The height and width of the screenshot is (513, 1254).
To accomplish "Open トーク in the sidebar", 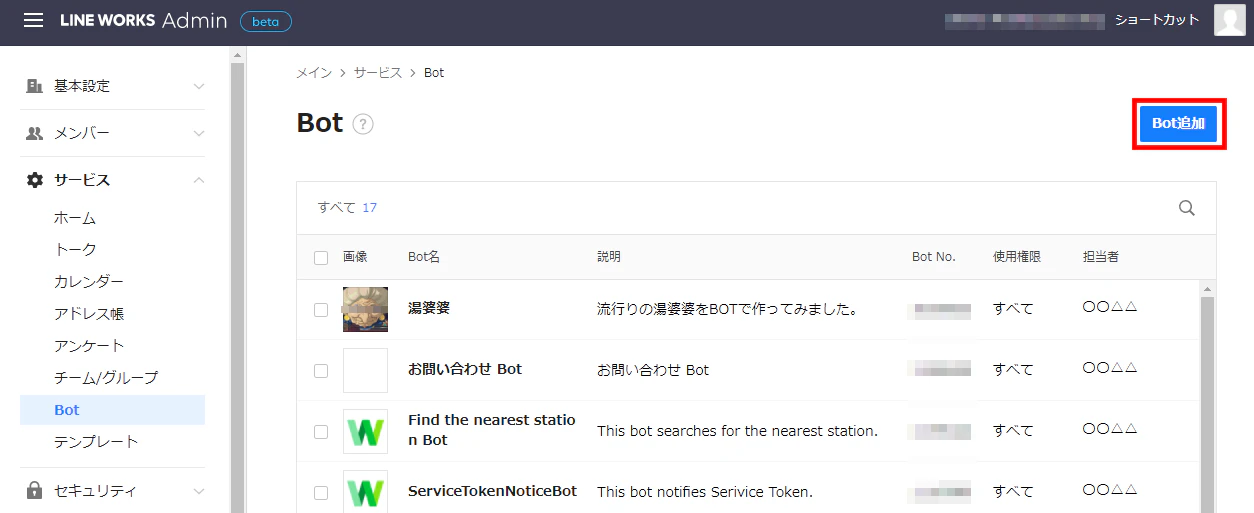I will [x=75, y=250].
